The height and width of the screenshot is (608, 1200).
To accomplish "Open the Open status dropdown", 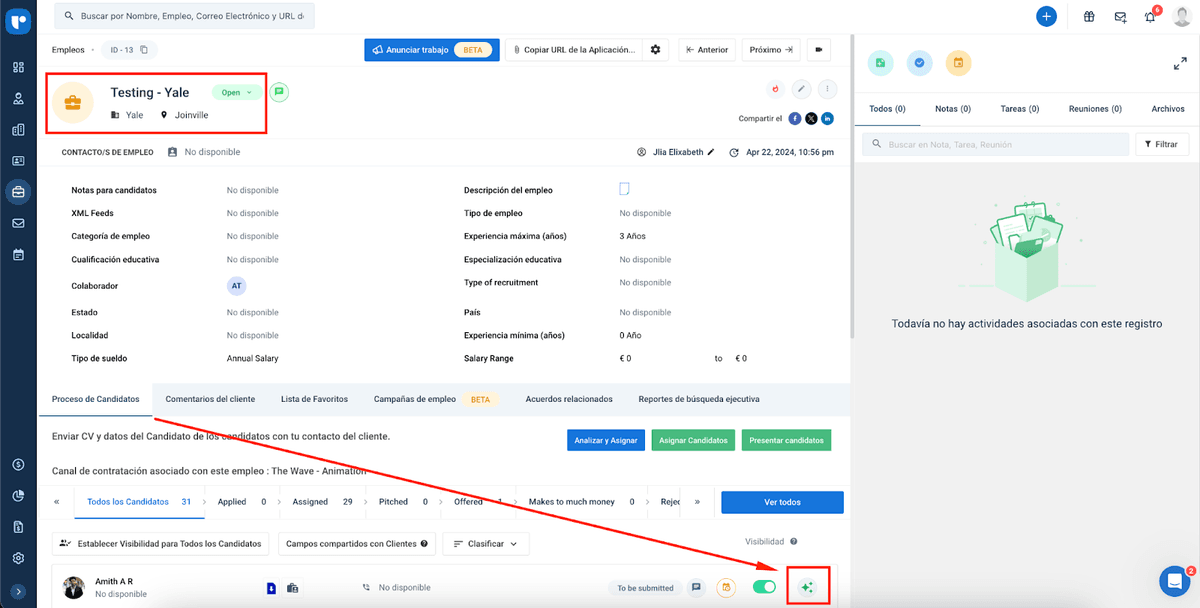I will pos(237,92).
